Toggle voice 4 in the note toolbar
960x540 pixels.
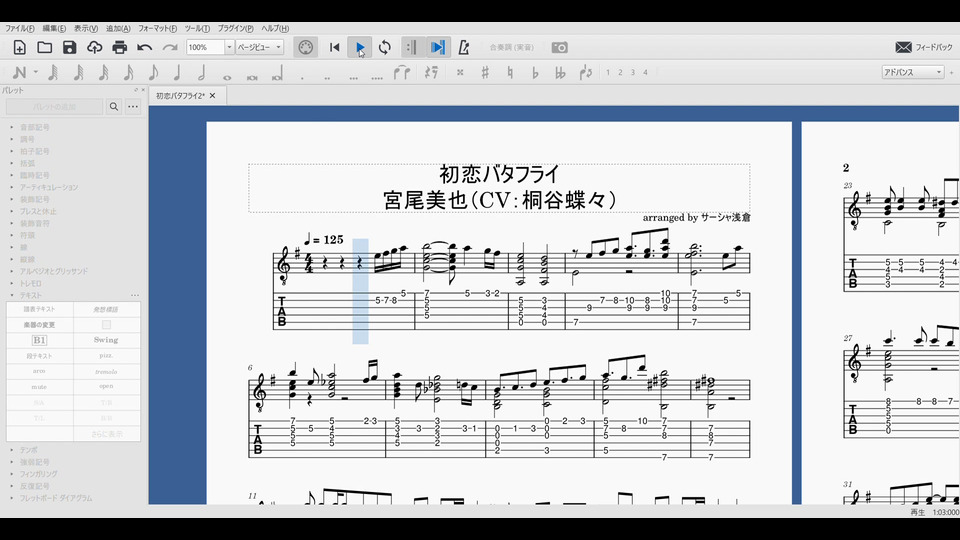(645, 72)
